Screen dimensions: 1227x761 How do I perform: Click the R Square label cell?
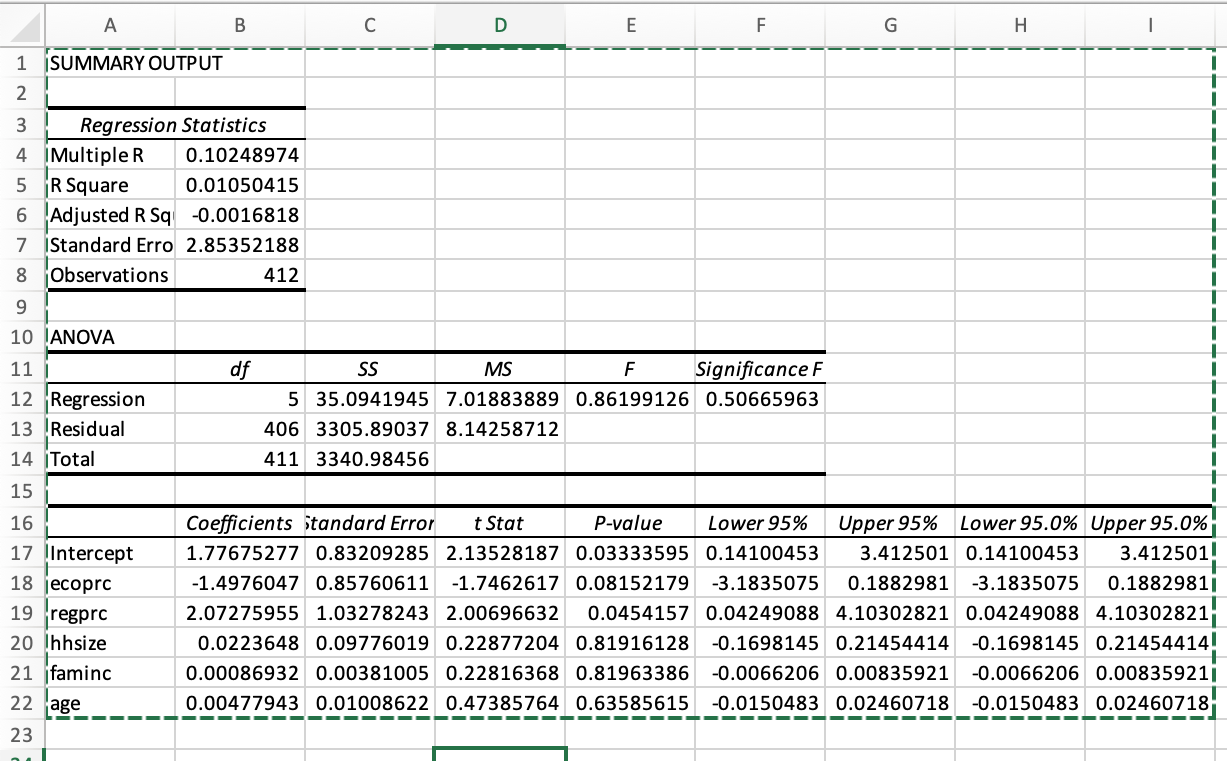click(110, 184)
